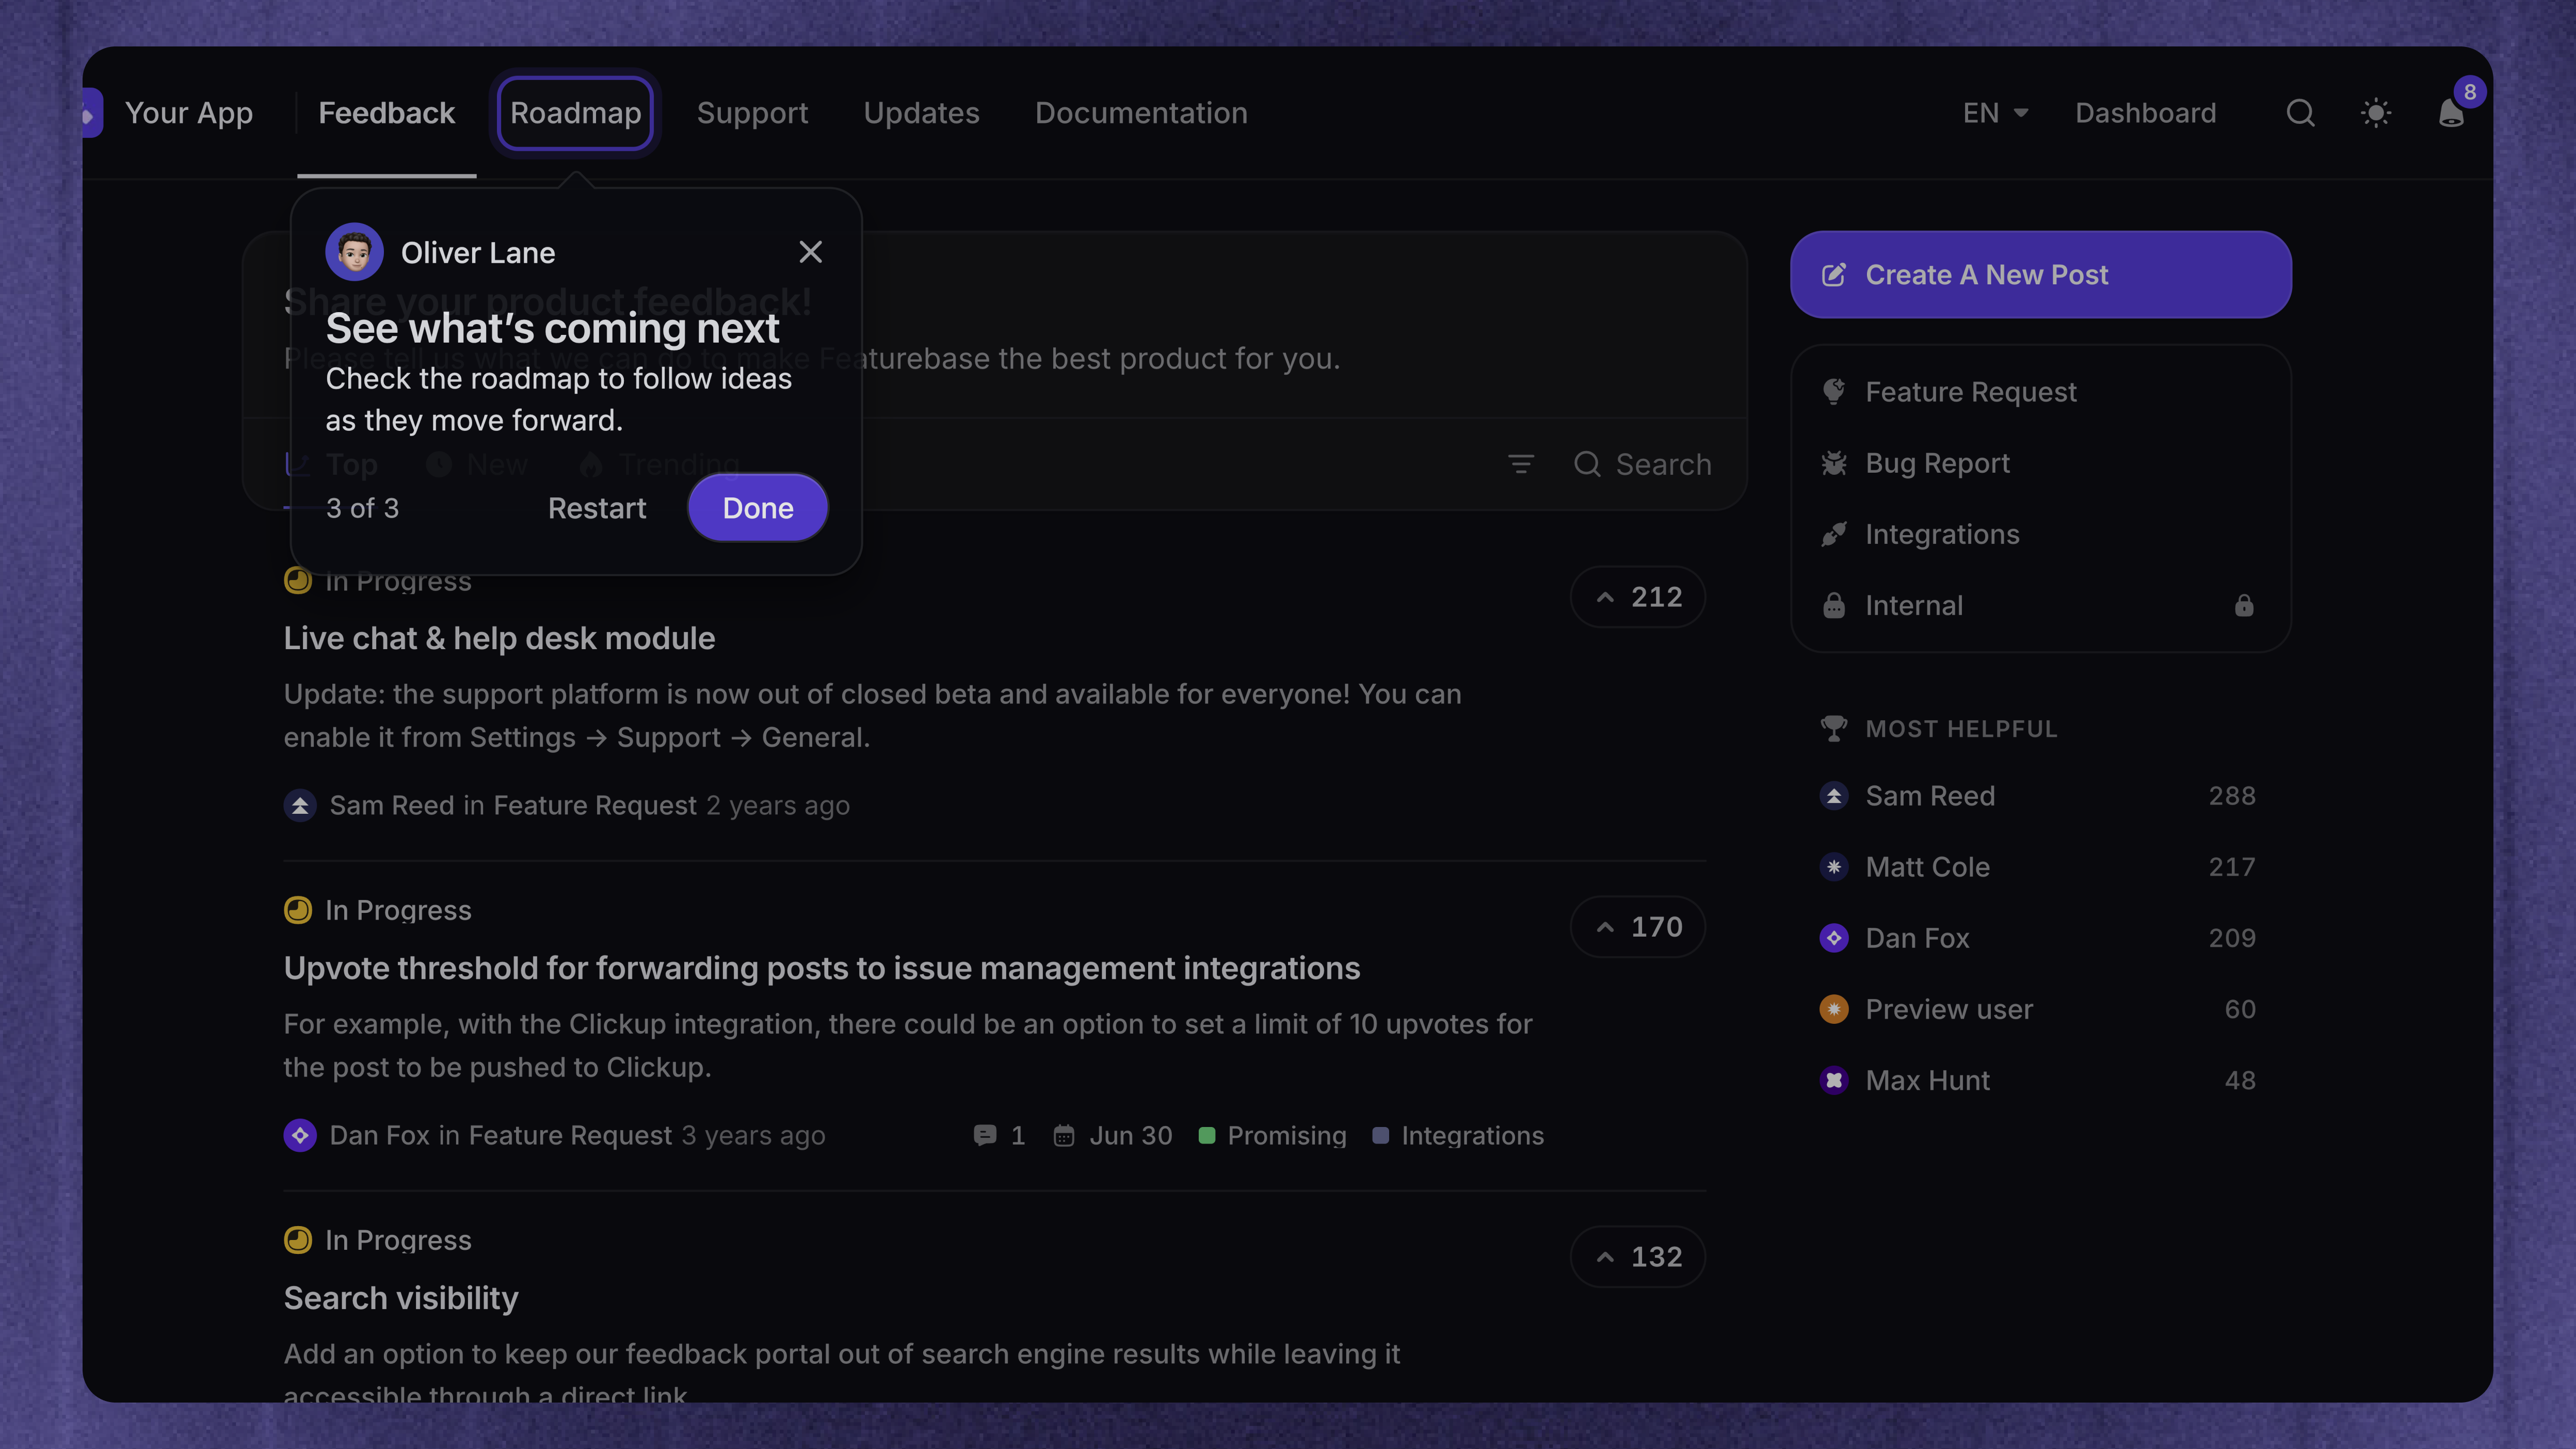Open the filter icon beside Search
The image size is (2576, 1449).
(1520, 464)
